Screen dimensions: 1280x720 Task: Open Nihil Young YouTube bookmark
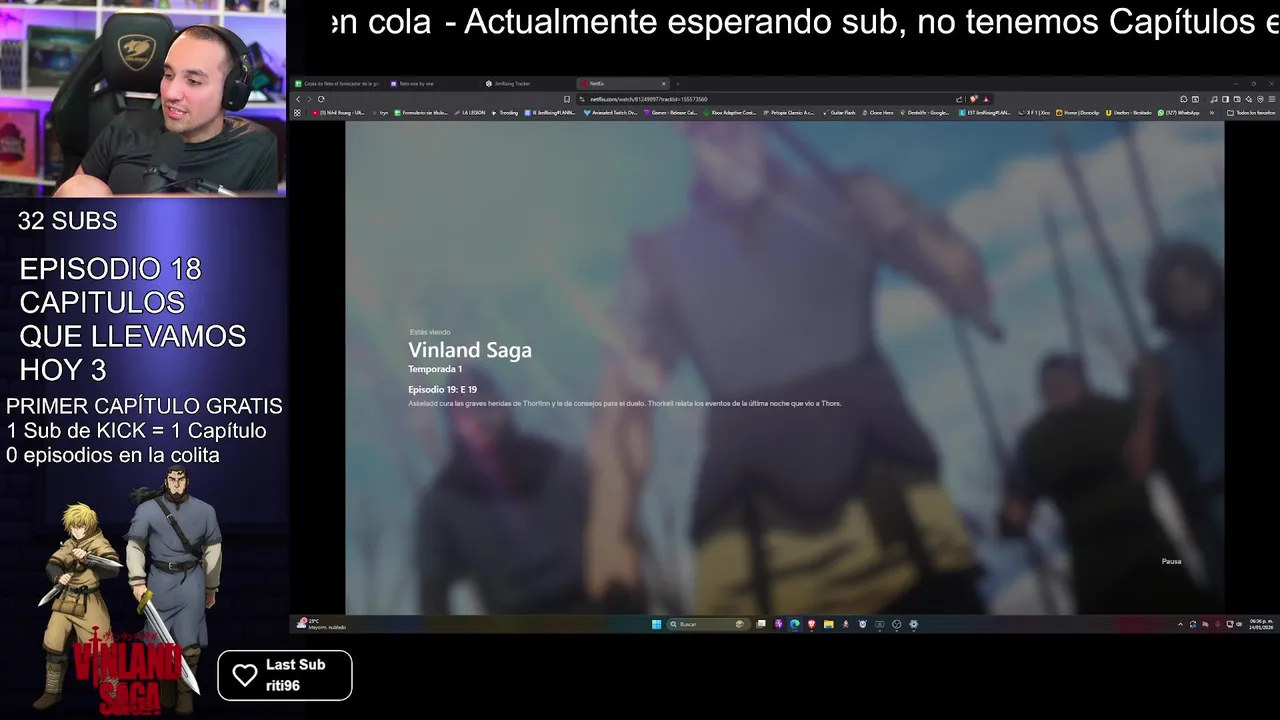tap(338, 113)
